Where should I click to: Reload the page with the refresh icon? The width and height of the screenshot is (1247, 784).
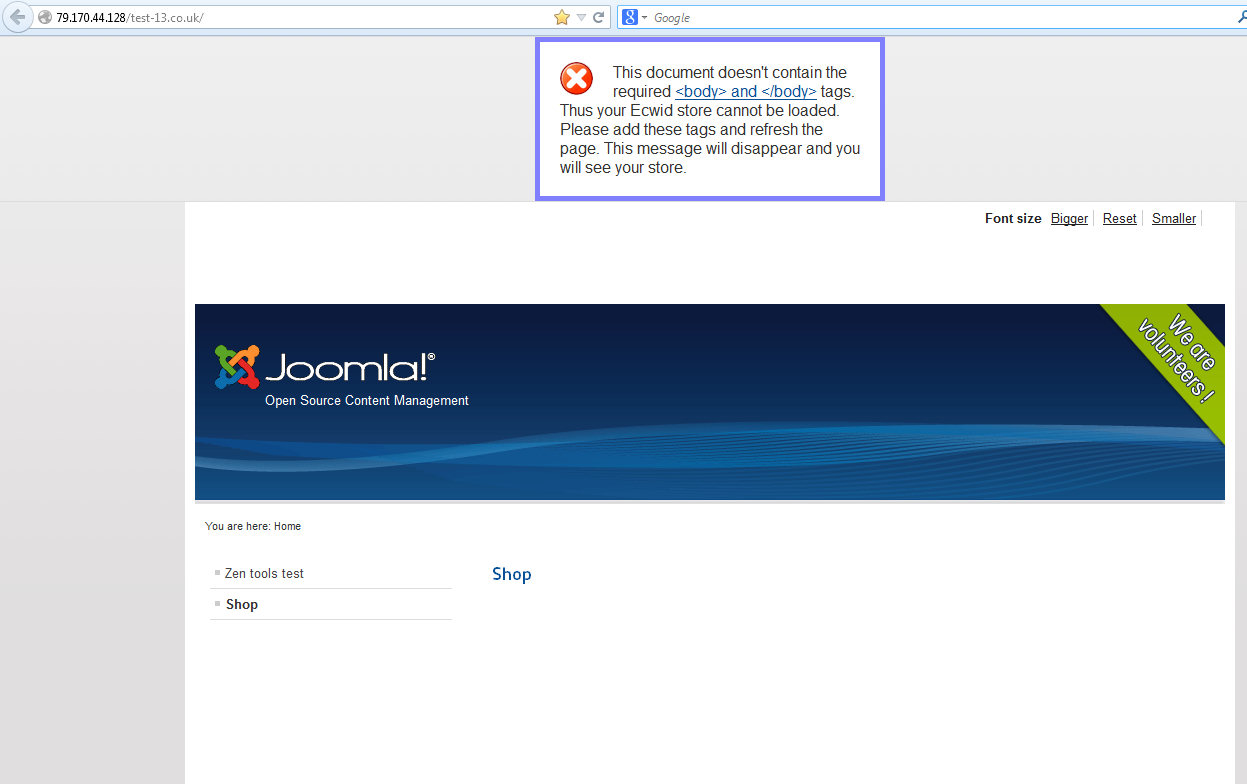(599, 17)
